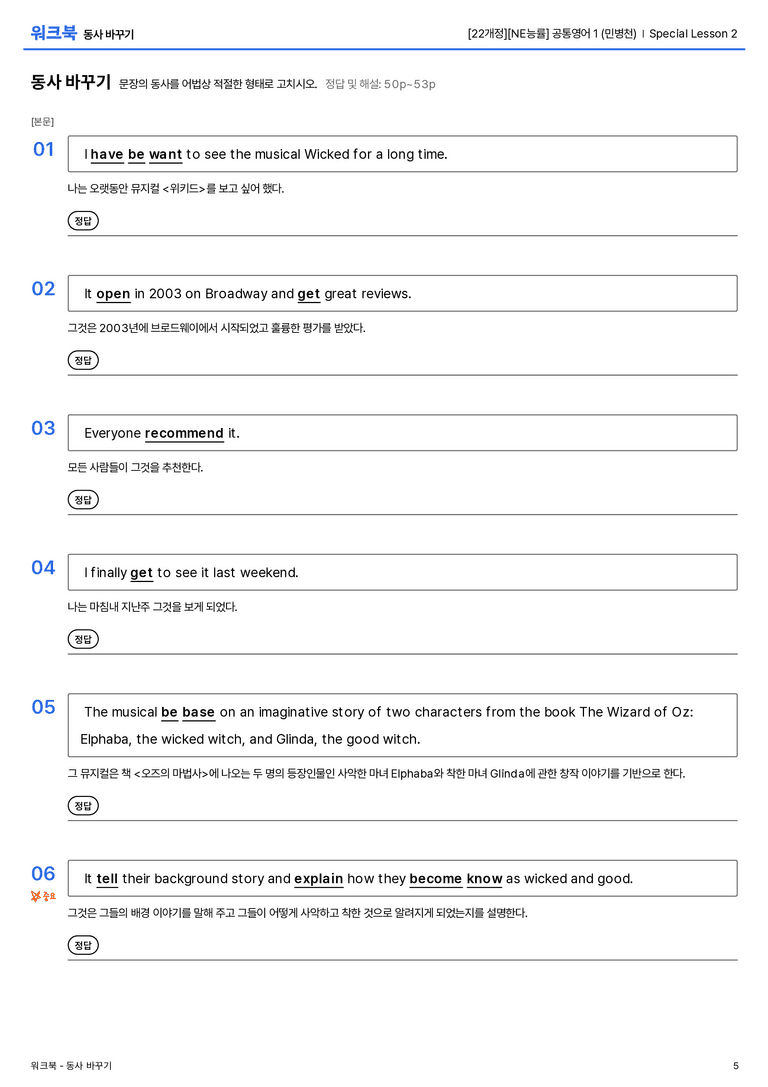Click the underlined word 'explain' in question 06
The width and height of the screenshot is (768, 1087).
pyautogui.click(x=318, y=879)
